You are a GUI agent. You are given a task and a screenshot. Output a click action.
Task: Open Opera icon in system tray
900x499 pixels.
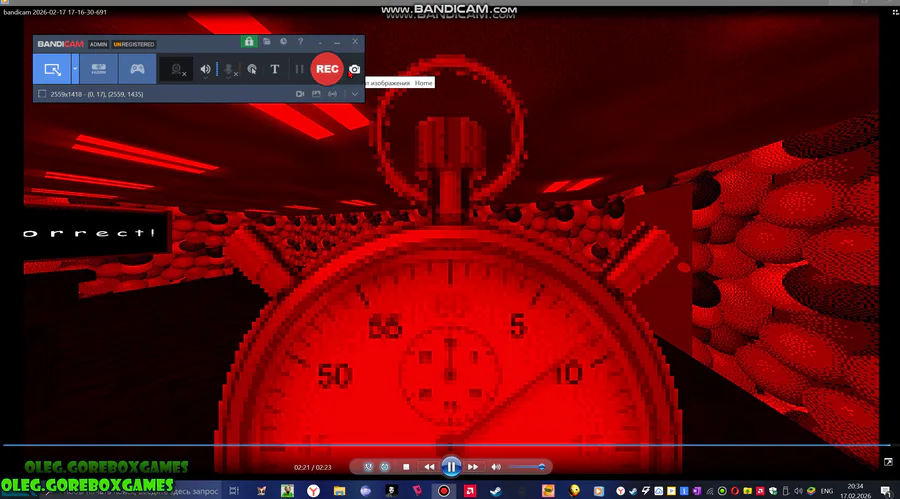[x=735, y=491]
